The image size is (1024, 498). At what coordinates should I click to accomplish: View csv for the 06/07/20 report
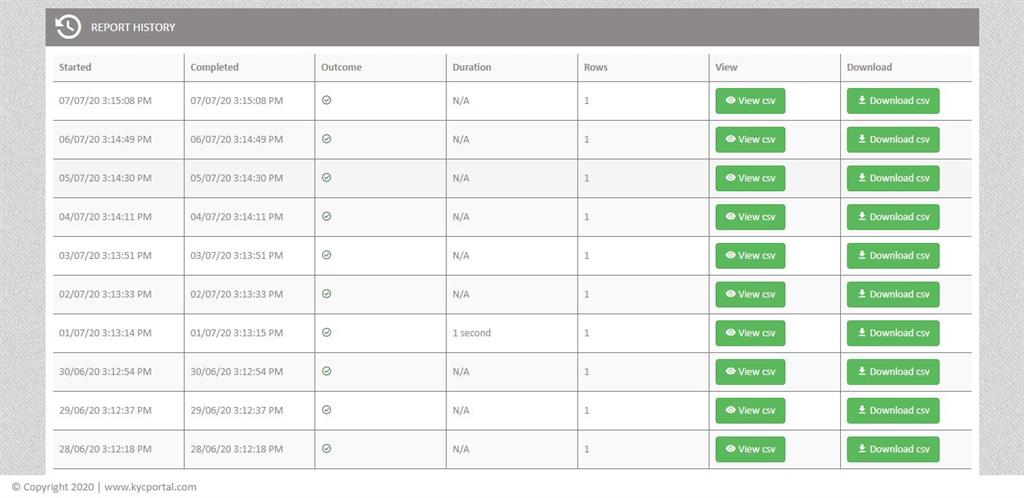point(750,140)
